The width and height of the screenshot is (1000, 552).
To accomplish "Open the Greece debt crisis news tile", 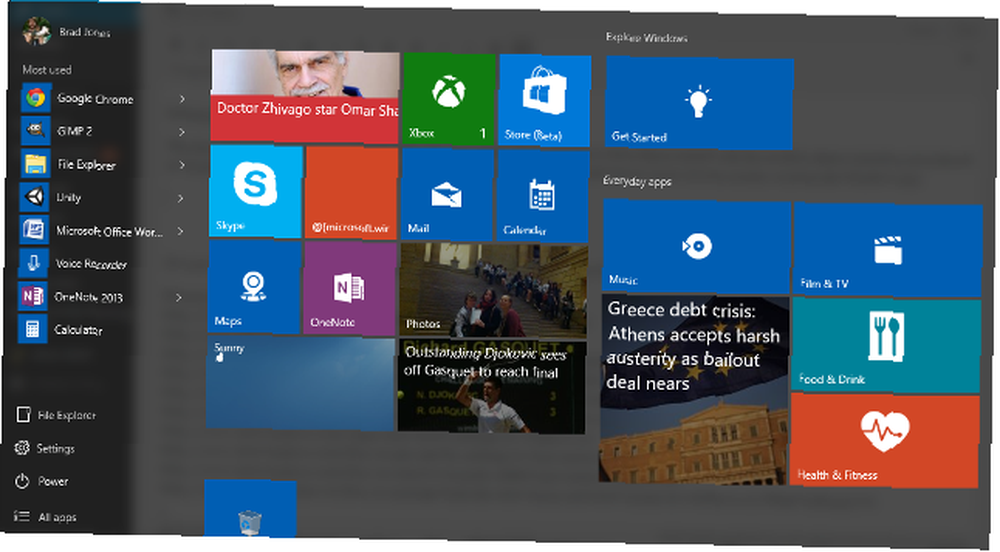I will 694,389.
